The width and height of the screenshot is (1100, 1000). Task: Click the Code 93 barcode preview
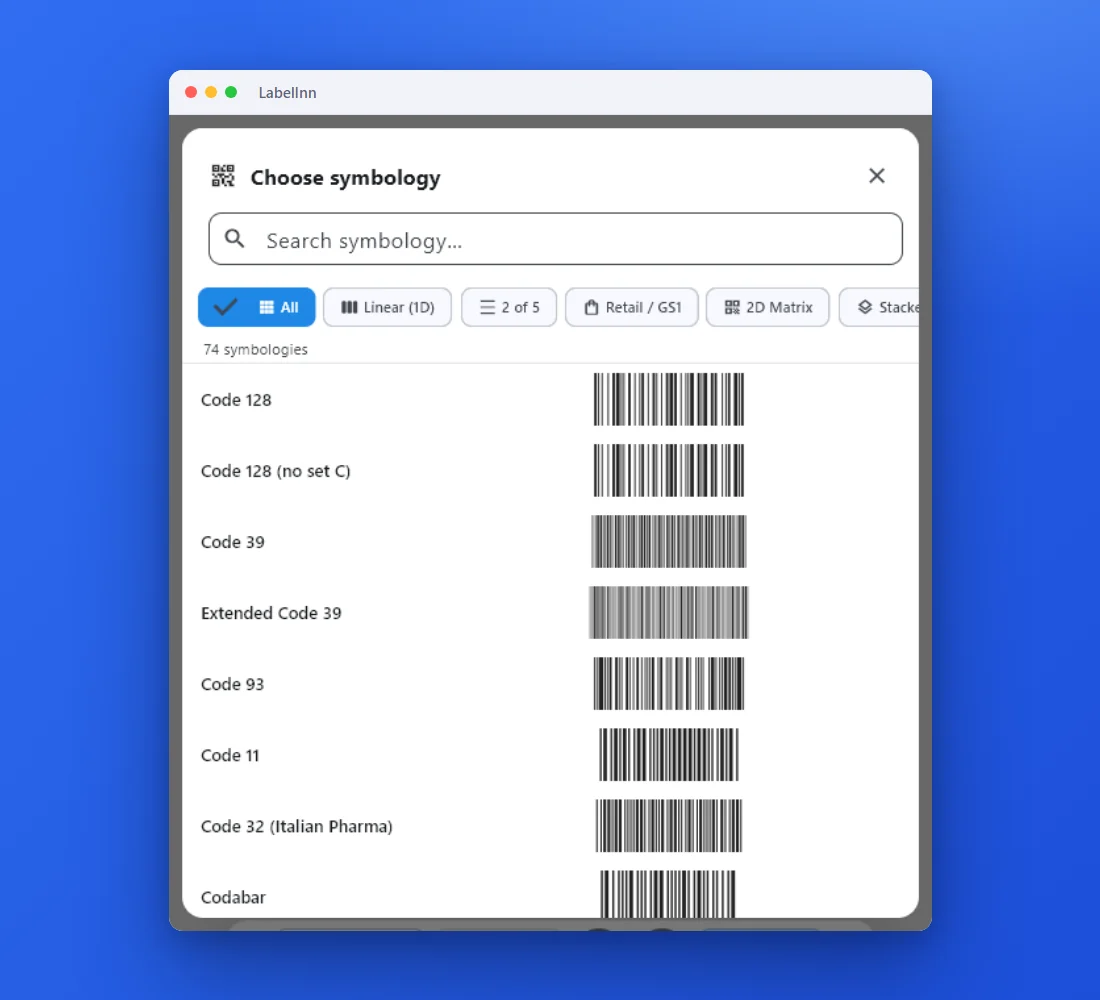coord(669,684)
